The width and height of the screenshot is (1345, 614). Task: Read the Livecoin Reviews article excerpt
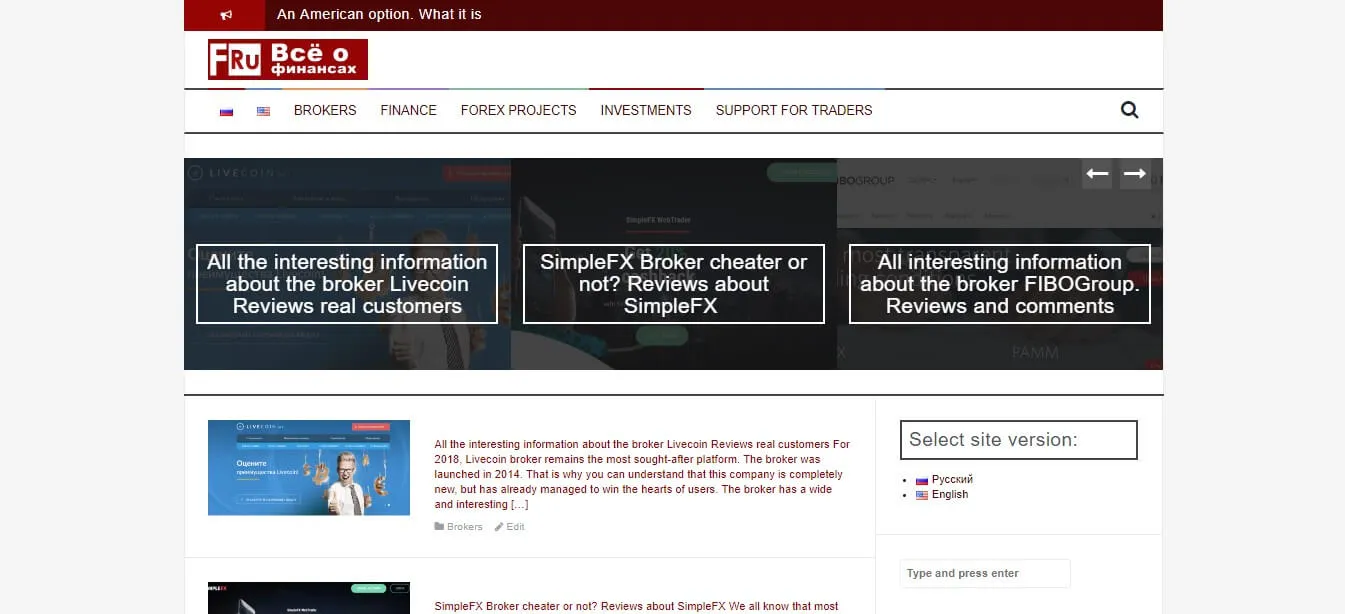[x=641, y=475]
